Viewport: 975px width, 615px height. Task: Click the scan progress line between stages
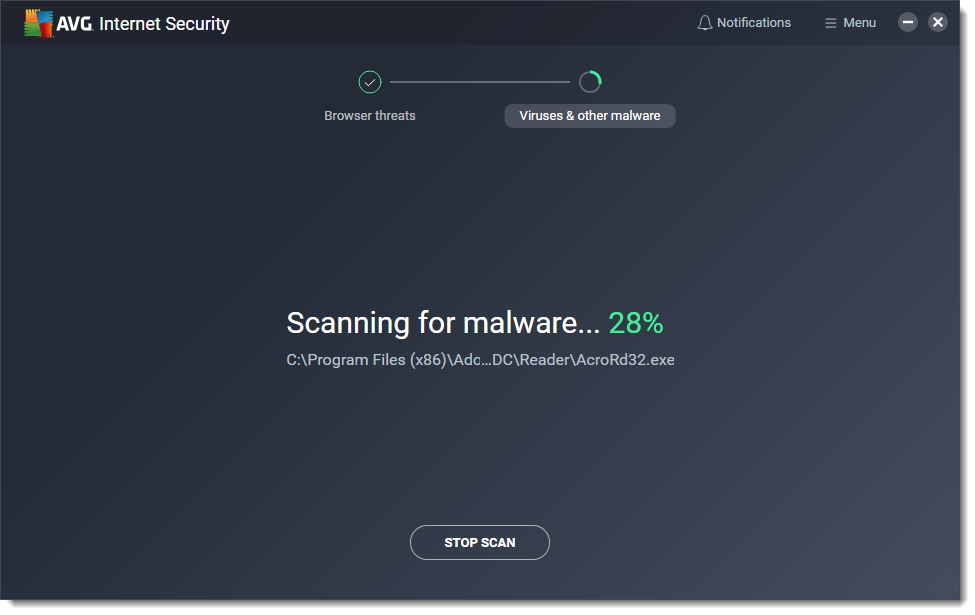480,81
